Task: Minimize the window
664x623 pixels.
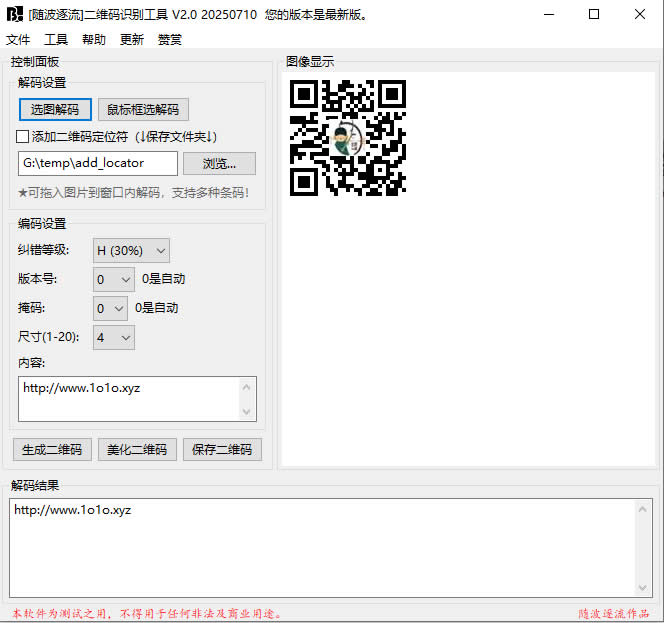Action: coord(549,14)
